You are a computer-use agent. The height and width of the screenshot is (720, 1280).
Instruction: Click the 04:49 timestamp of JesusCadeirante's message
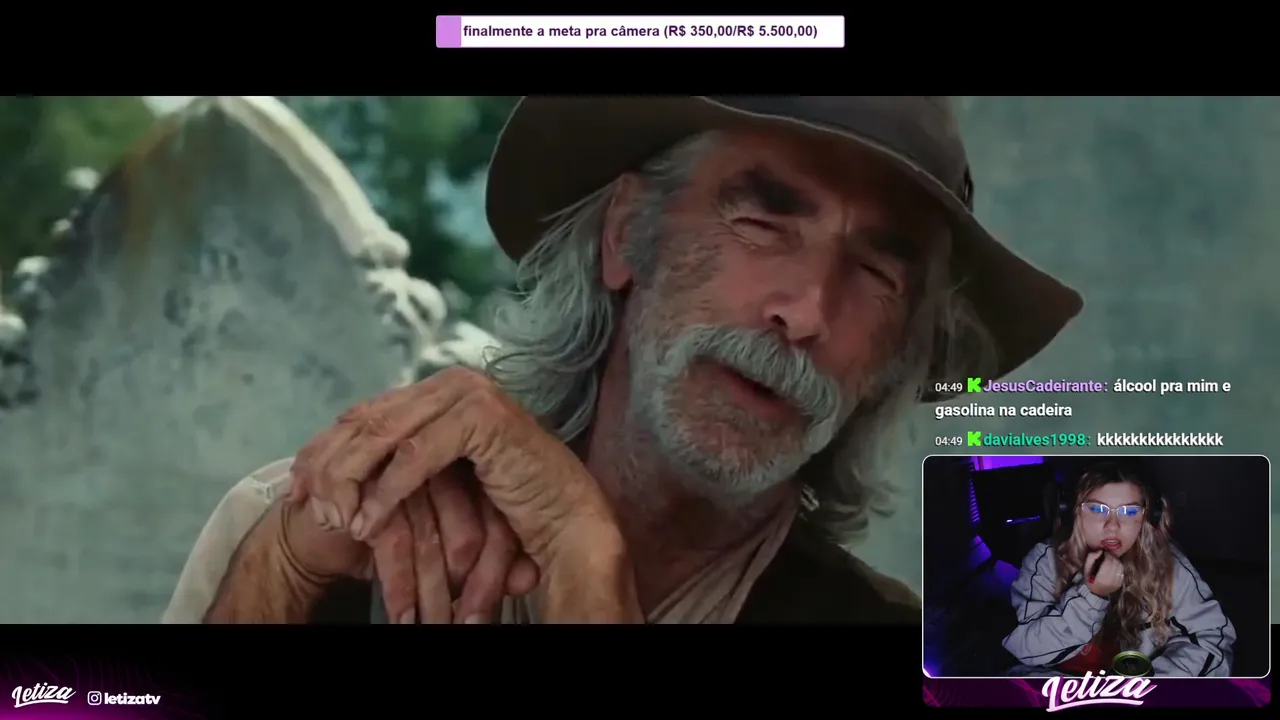[948, 387]
